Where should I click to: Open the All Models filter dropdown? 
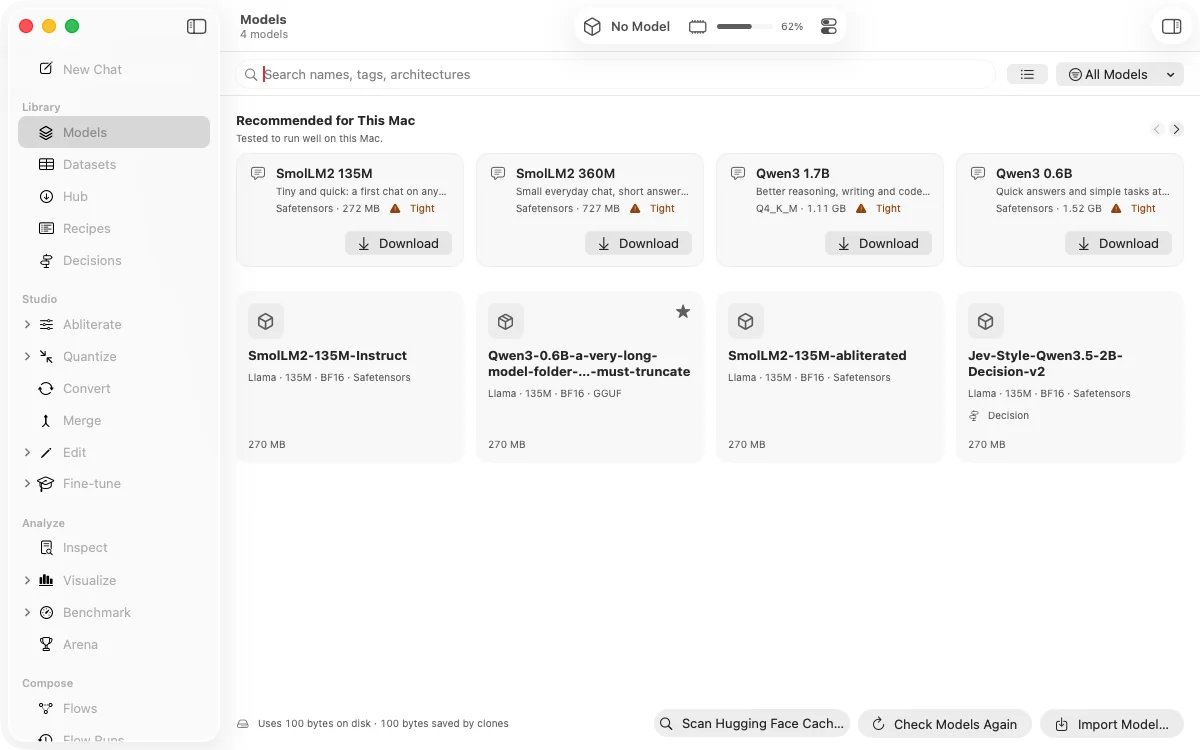pos(1120,74)
